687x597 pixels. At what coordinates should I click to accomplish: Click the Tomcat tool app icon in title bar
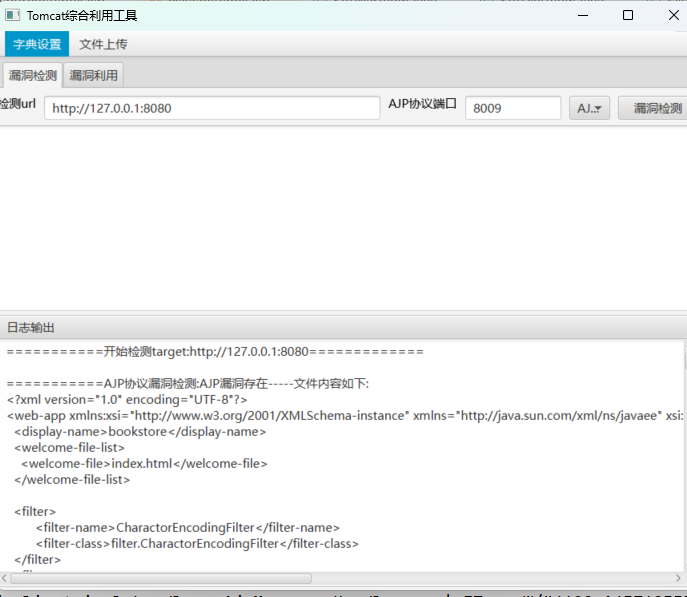(13, 15)
